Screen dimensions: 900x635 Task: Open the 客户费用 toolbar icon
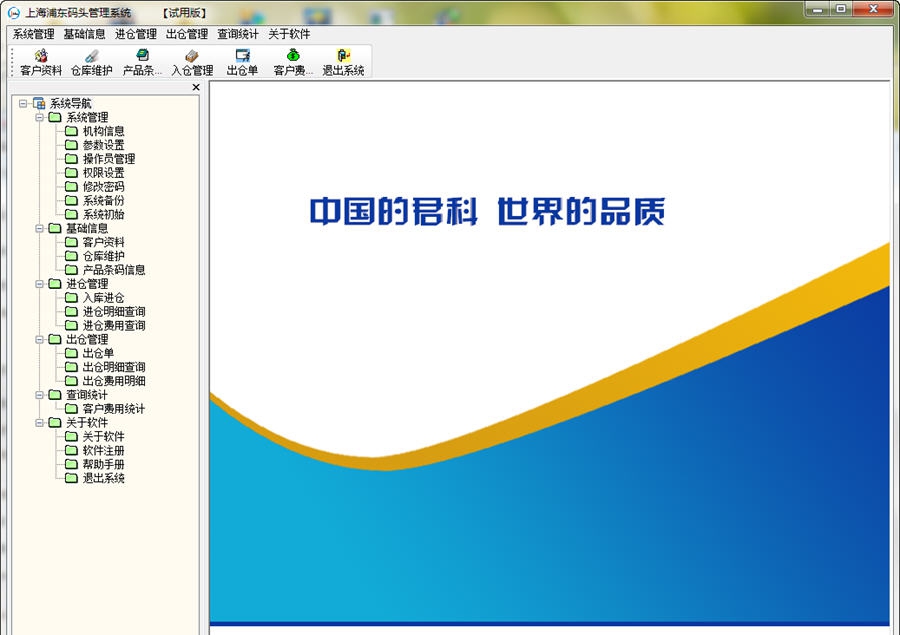[x=293, y=63]
